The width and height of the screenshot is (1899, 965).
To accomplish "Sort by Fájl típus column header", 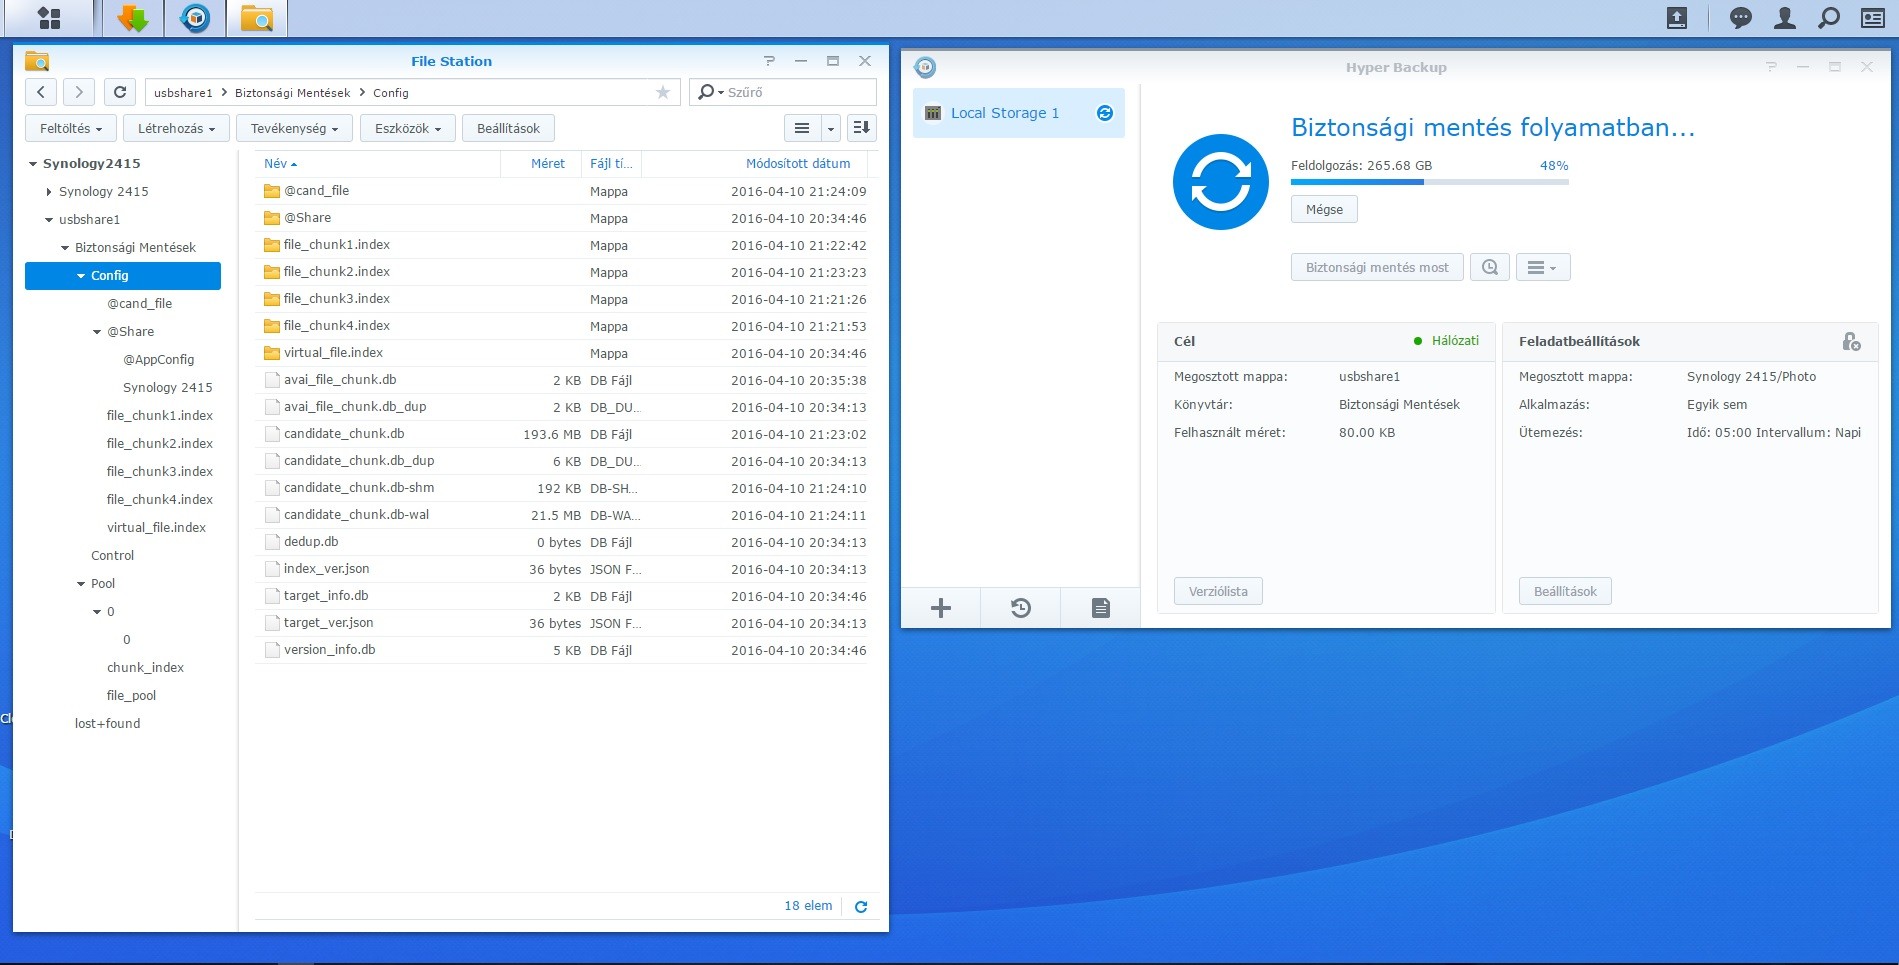I will coord(611,164).
